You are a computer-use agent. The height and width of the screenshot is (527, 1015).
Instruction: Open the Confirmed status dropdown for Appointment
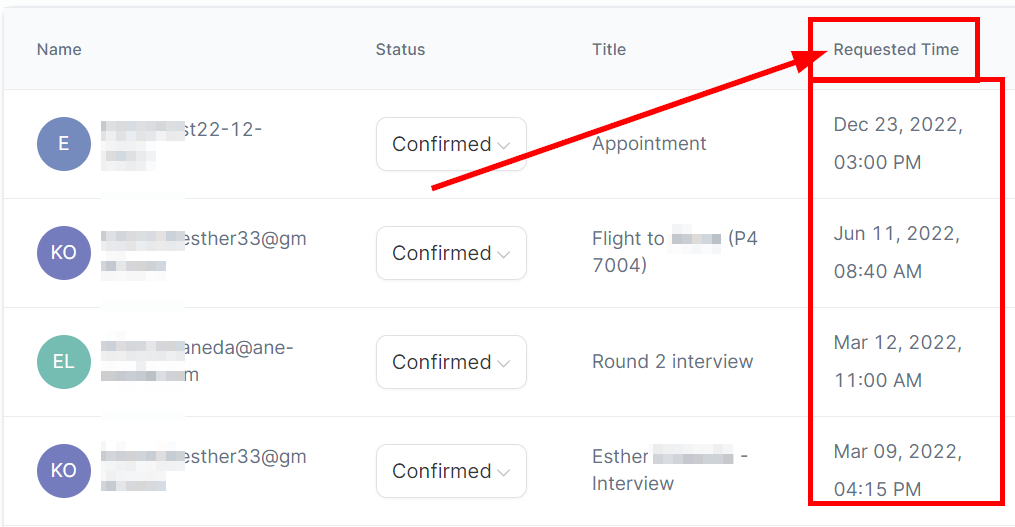tap(451, 144)
